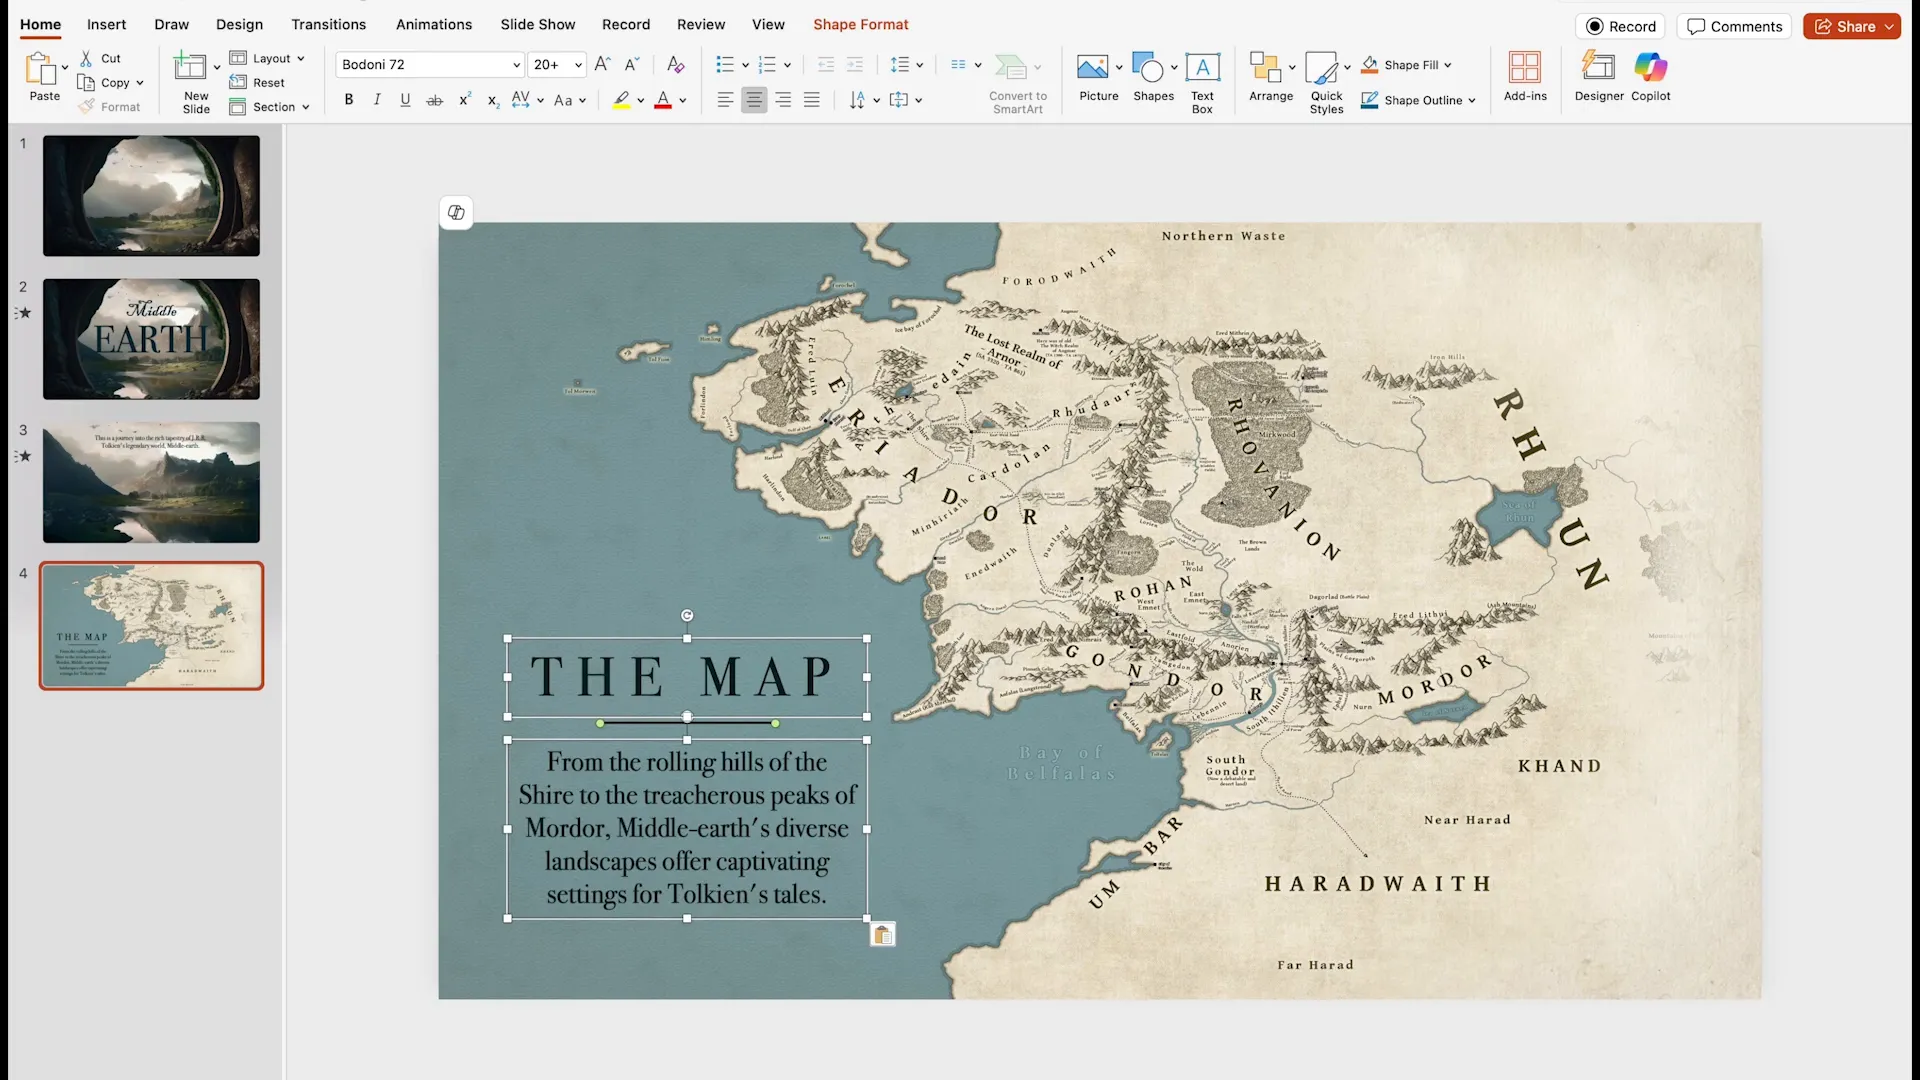Increase list indent level
The height and width of the screenshot is (1080, 1920).
tap(855, 64)
